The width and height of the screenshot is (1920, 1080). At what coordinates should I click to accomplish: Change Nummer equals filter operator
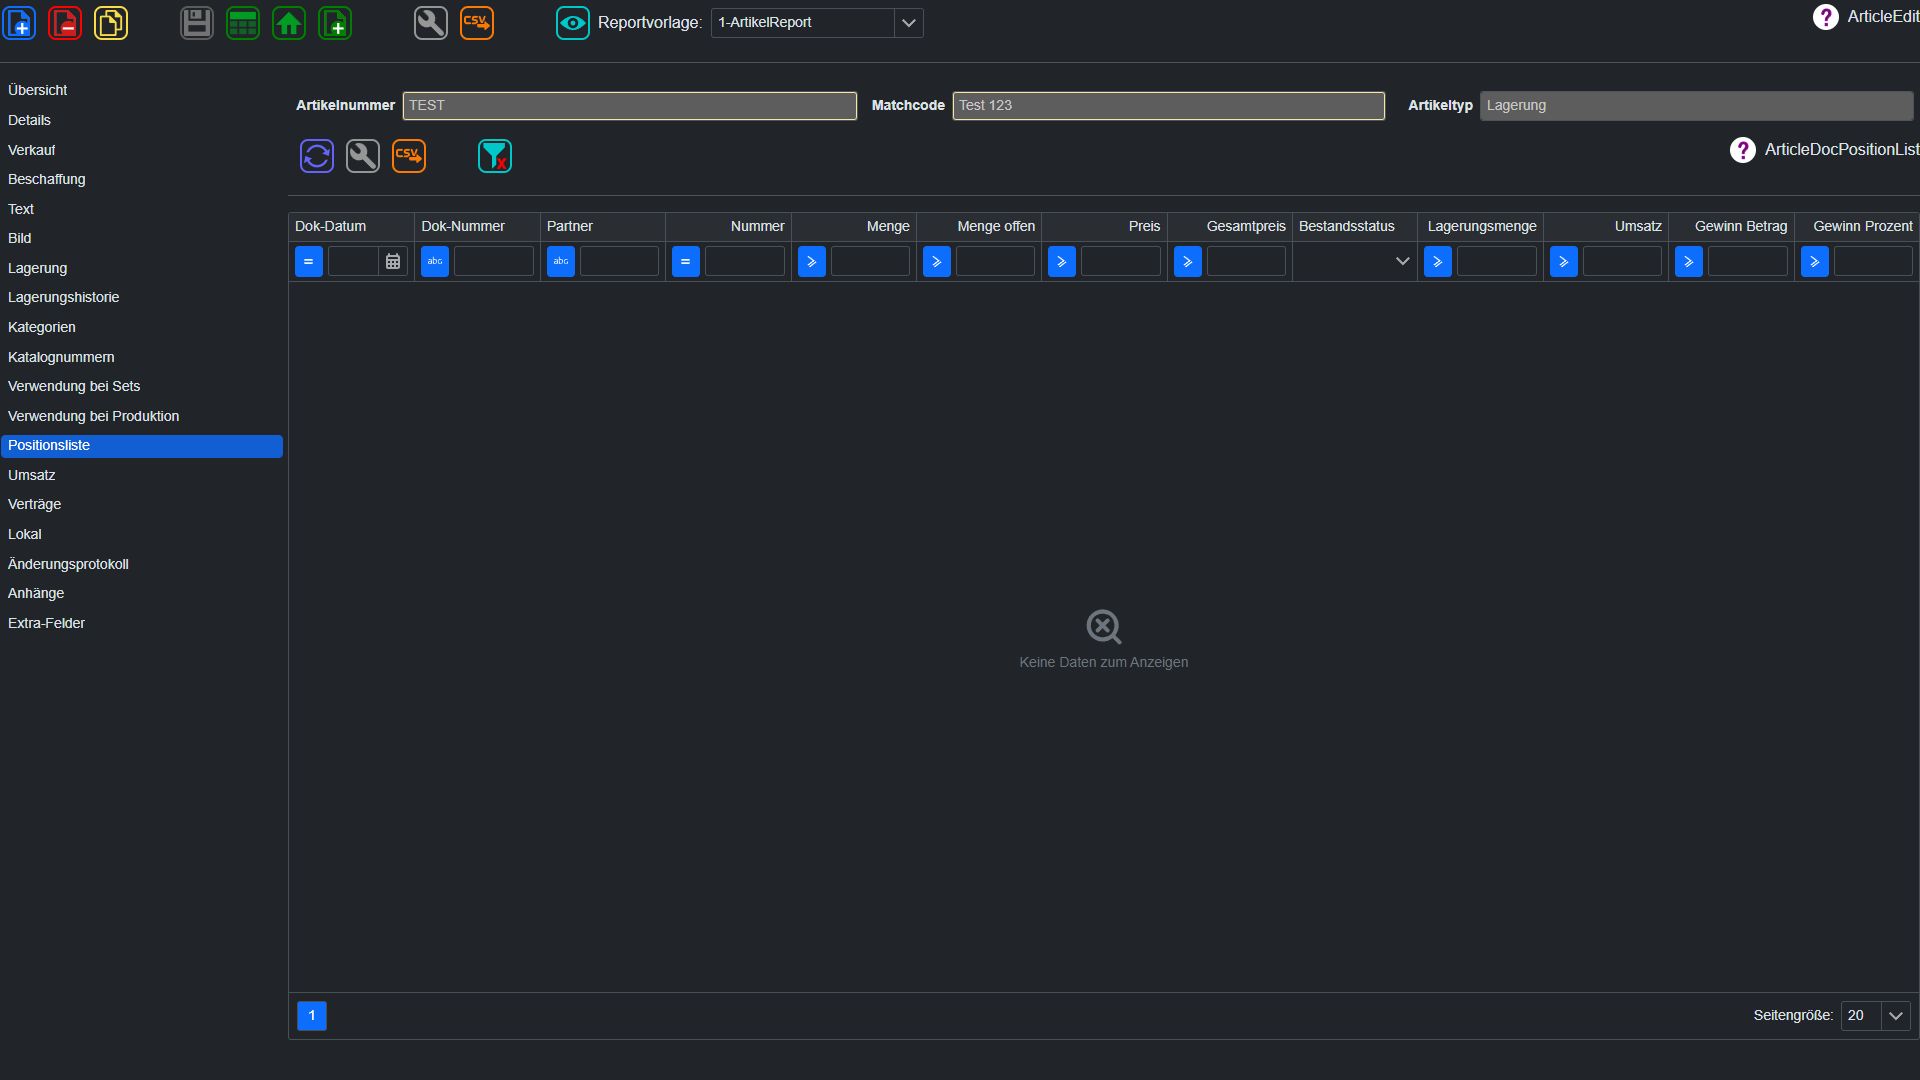[686, 261]
